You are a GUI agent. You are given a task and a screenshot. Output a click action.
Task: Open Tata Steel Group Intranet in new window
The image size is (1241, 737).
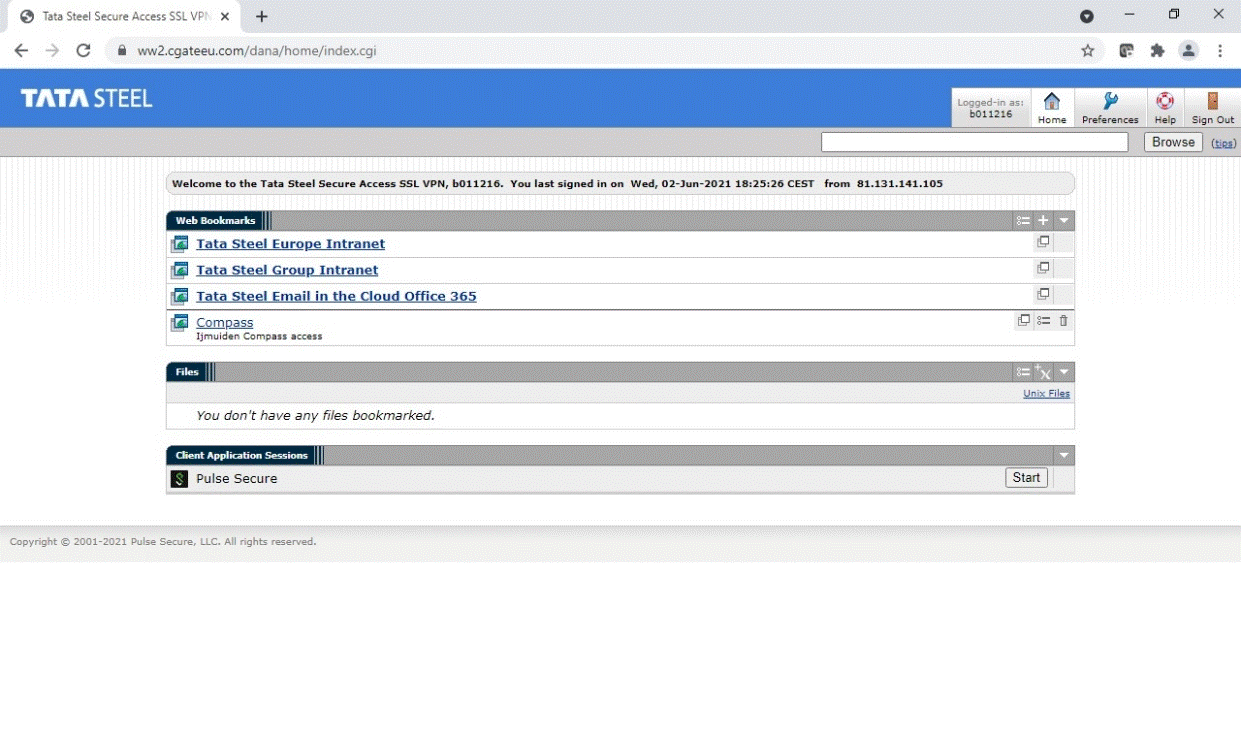click(x=1043, y=268)
